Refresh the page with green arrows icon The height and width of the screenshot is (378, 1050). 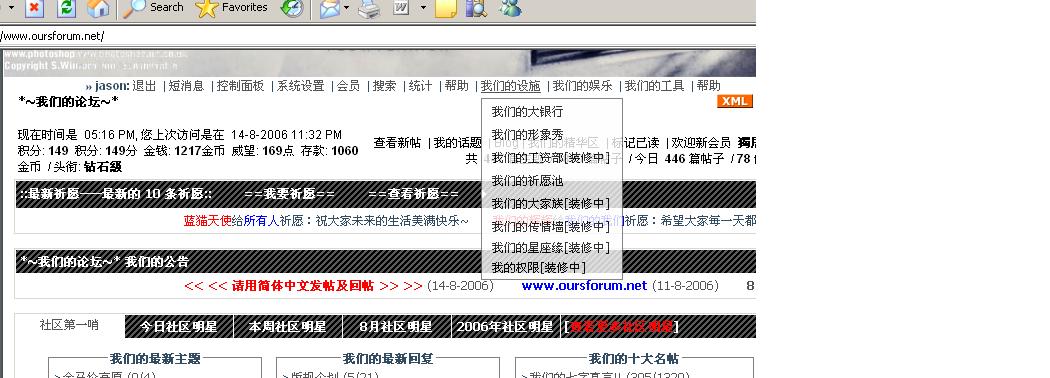[x=66, y=8]
